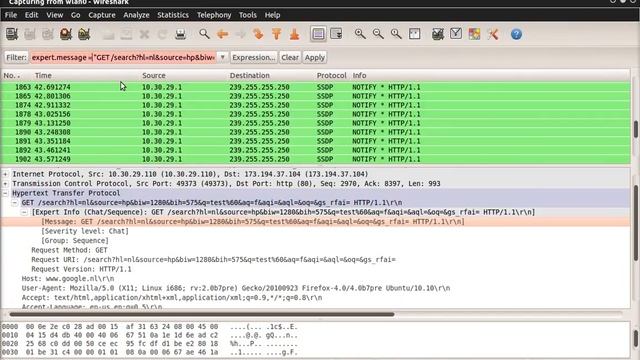Clear the display filter

(x=290, y=58)
